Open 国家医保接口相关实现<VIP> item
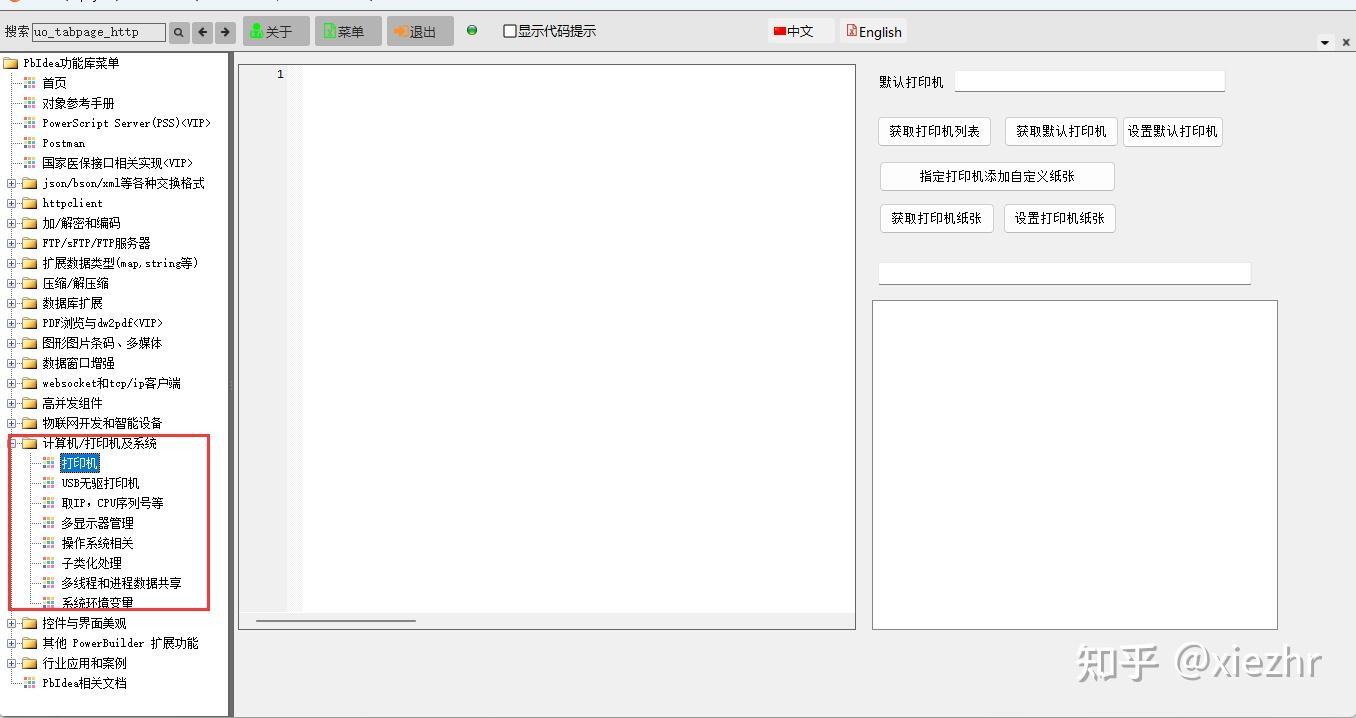 pos(117,163)
